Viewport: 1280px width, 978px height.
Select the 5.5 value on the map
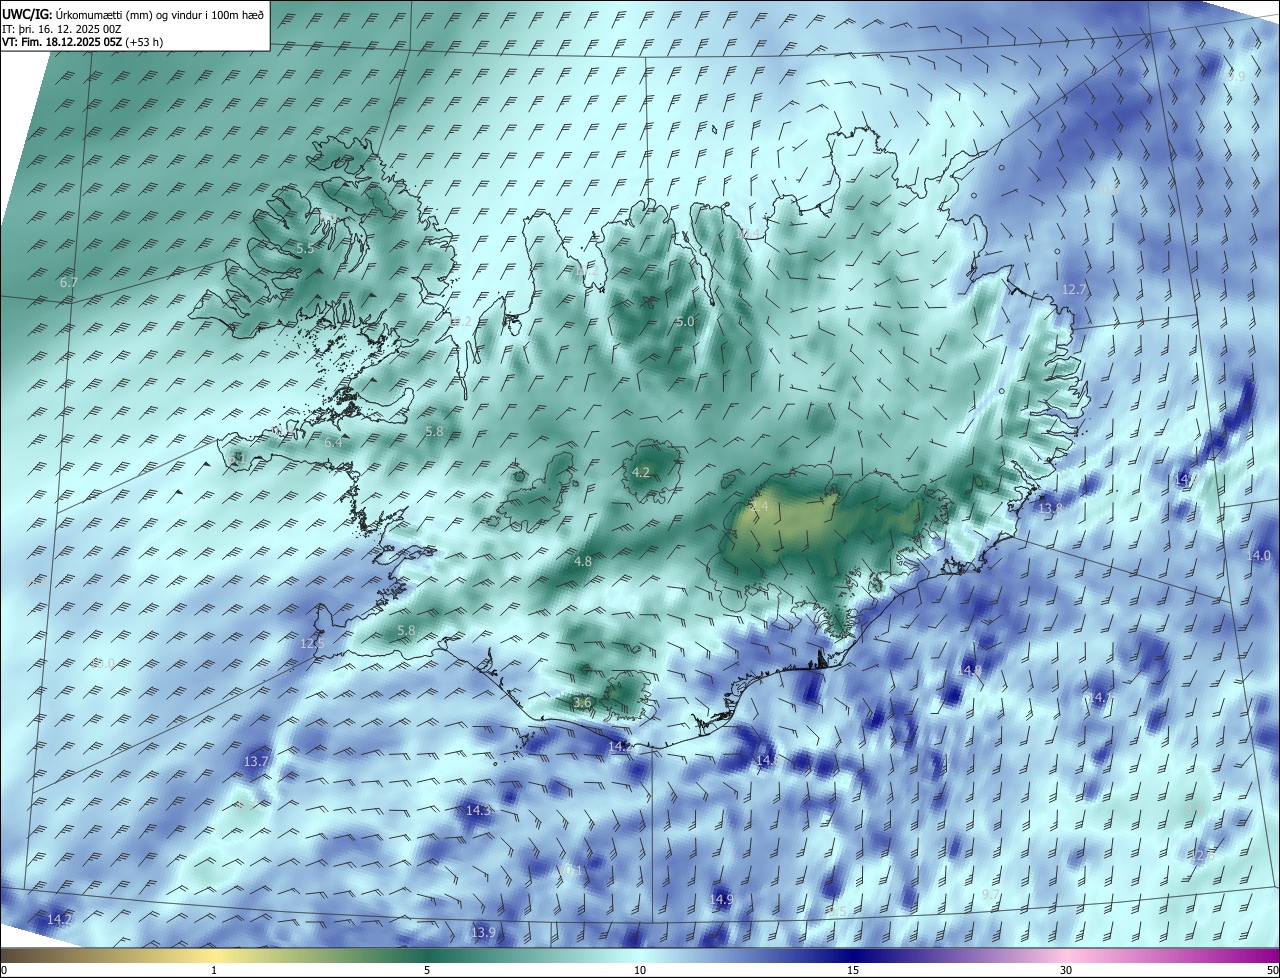coord(305,248)
